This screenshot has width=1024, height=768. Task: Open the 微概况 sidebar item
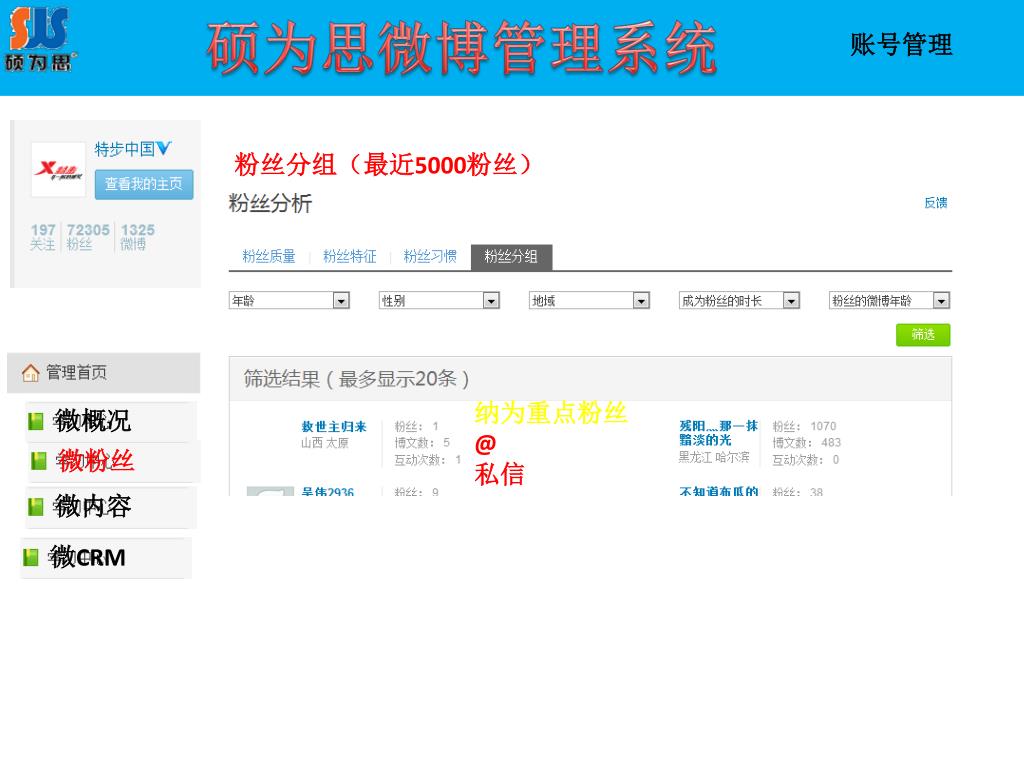click(x=111, y=421)
